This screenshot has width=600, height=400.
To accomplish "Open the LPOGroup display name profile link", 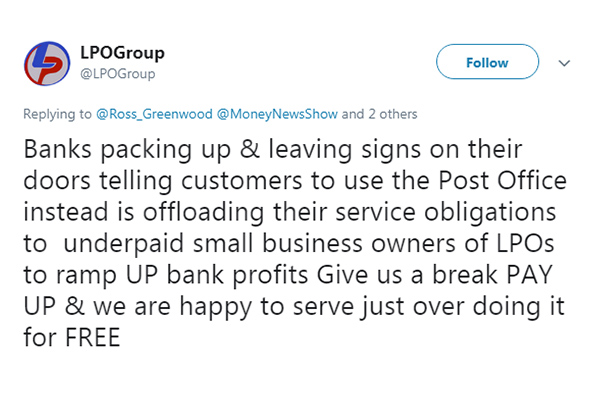I will (121, 52).
